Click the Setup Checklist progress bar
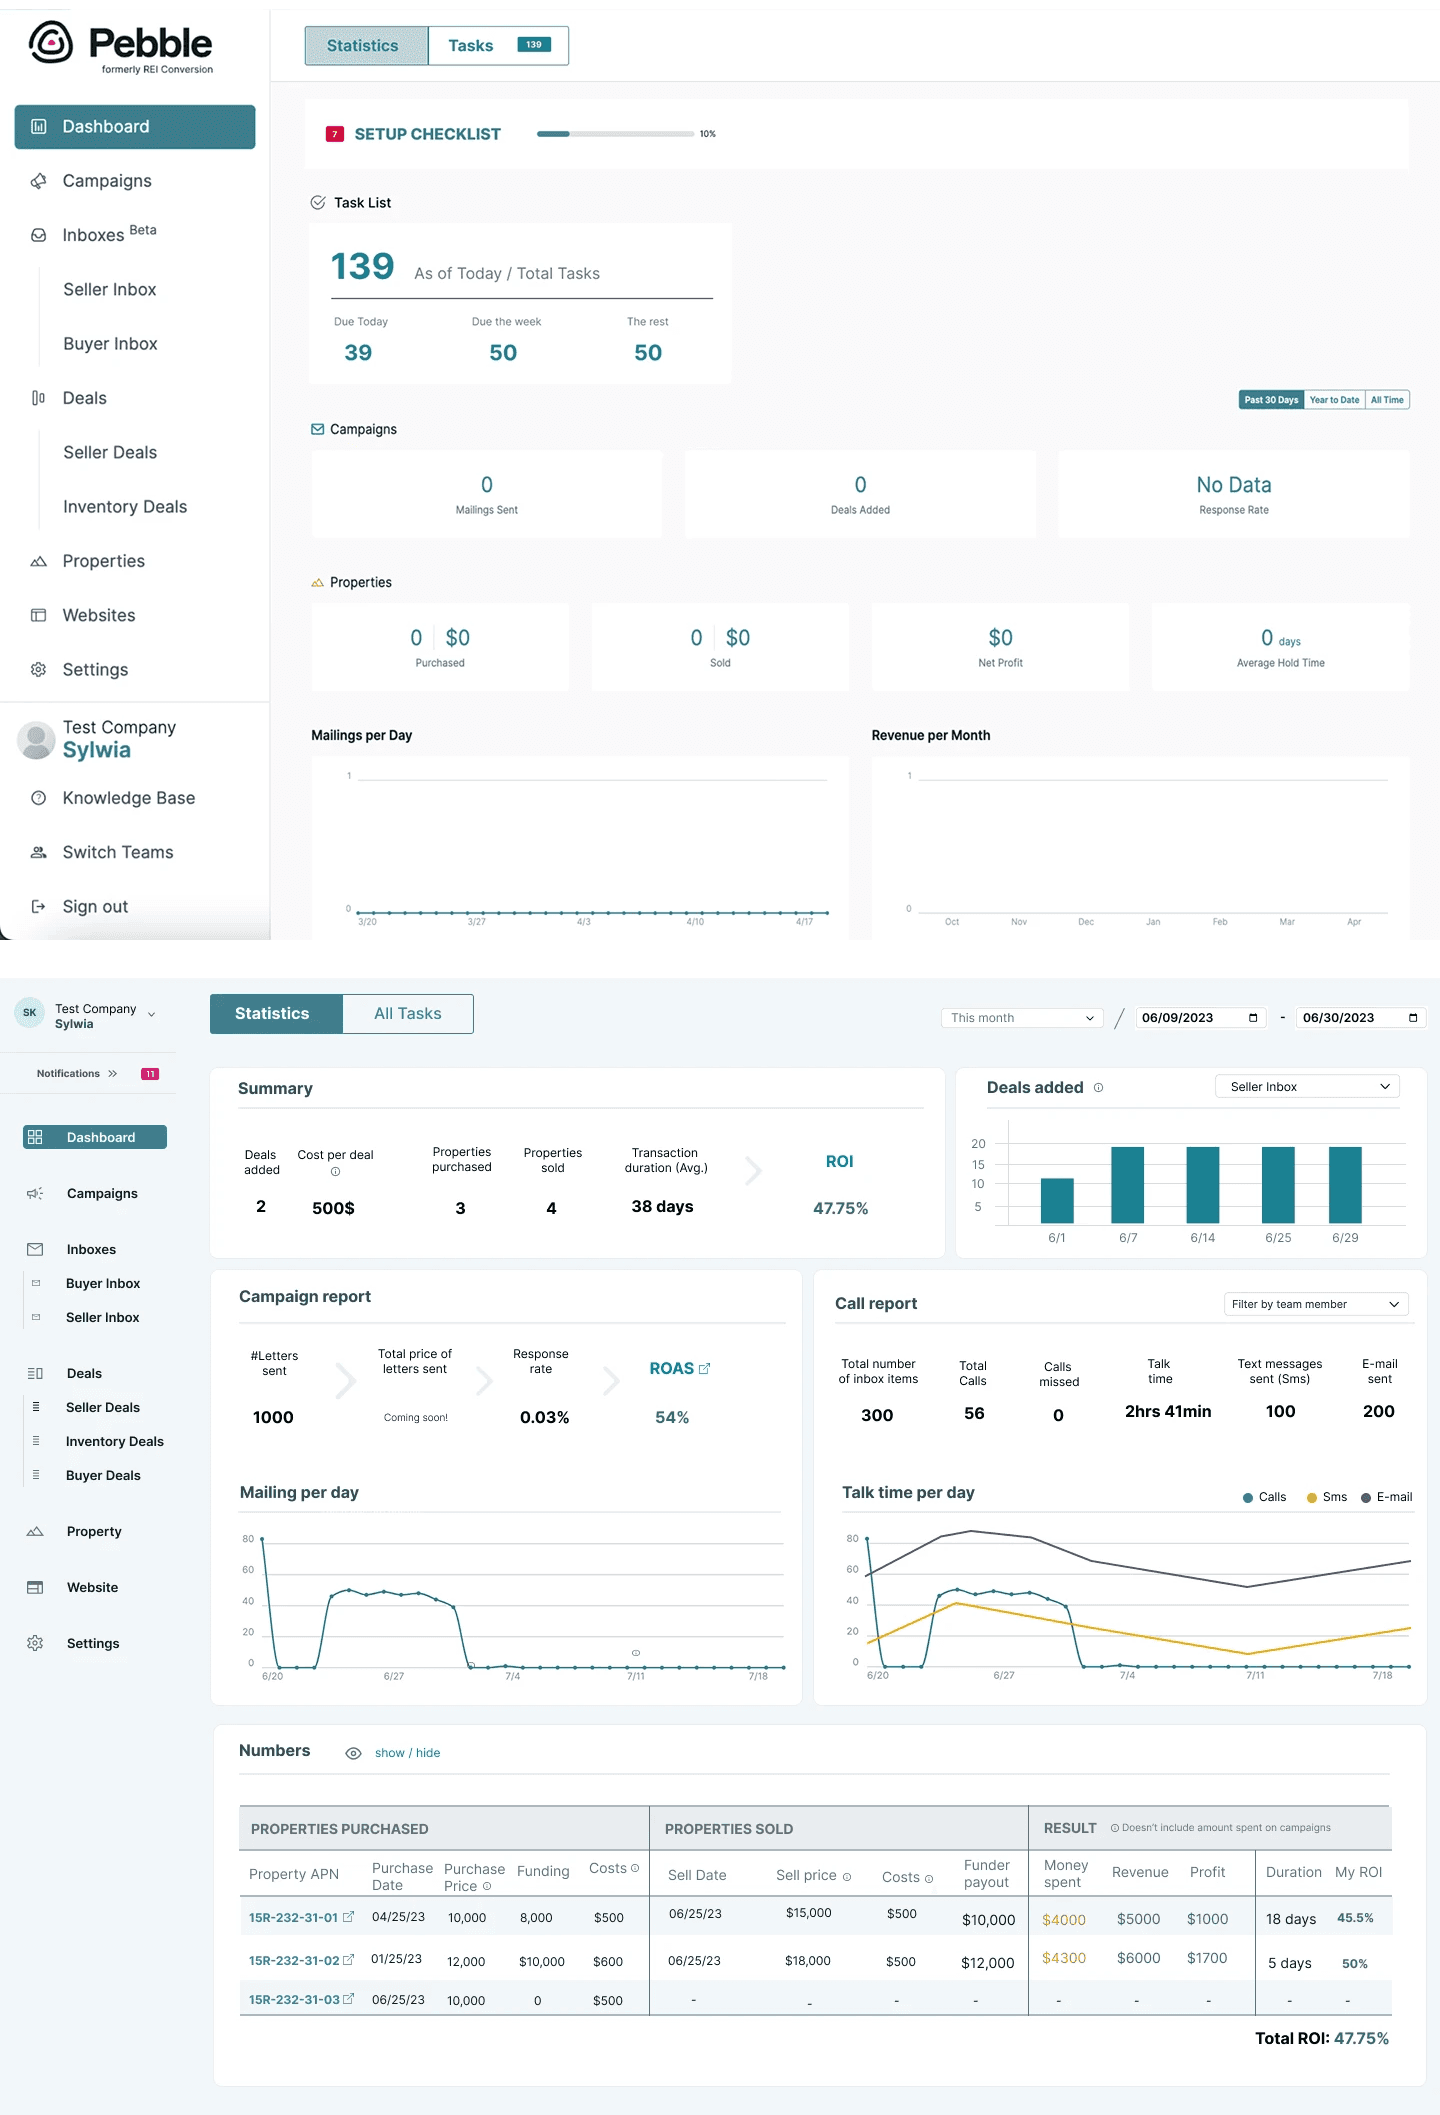Image resolution: width=1440 pixels, height=2115 pixels. pyautogui.click(x=615, y=134)
